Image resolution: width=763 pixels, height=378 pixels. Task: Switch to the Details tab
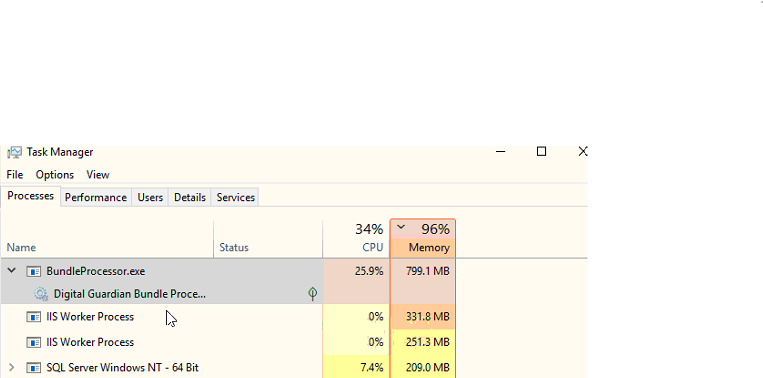190,198
